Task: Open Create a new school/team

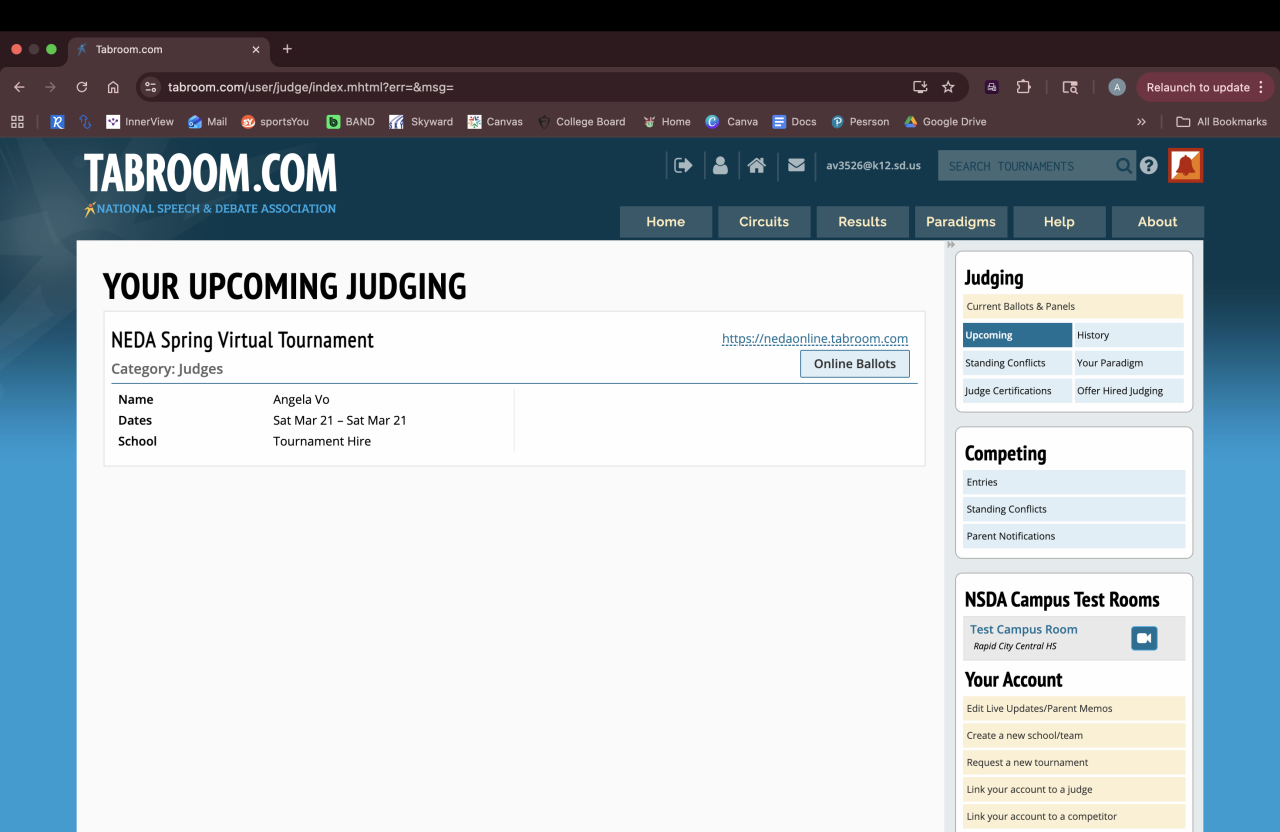Action: [1074, 735]
